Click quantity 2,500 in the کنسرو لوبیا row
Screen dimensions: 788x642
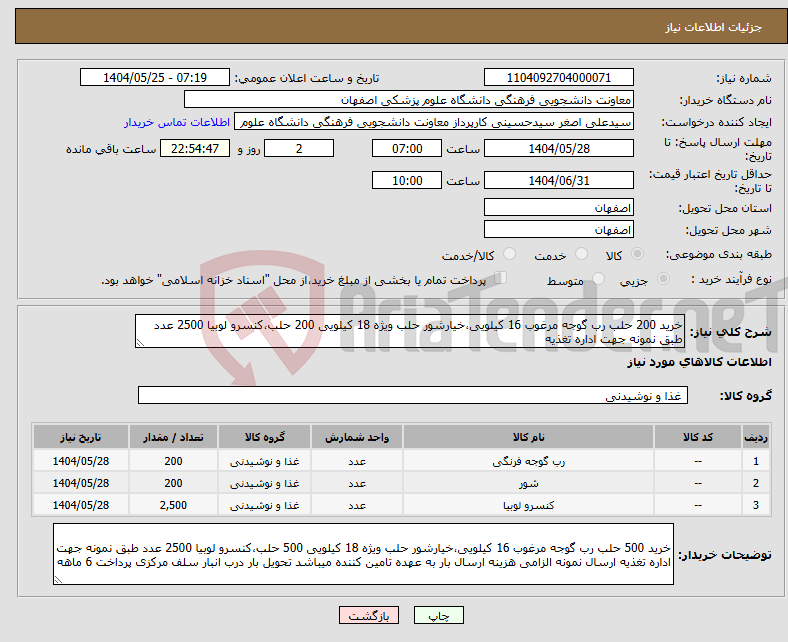coord(173,505)
